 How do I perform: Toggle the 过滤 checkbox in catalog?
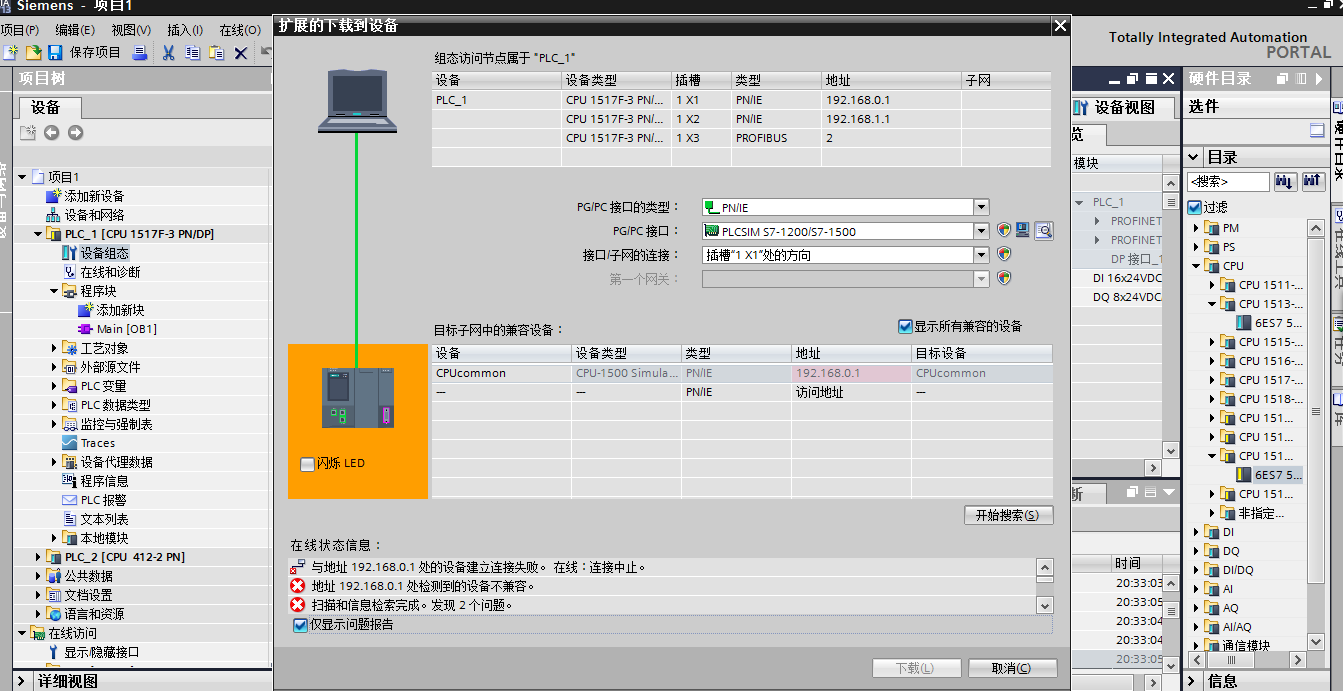pos(1194,207)
